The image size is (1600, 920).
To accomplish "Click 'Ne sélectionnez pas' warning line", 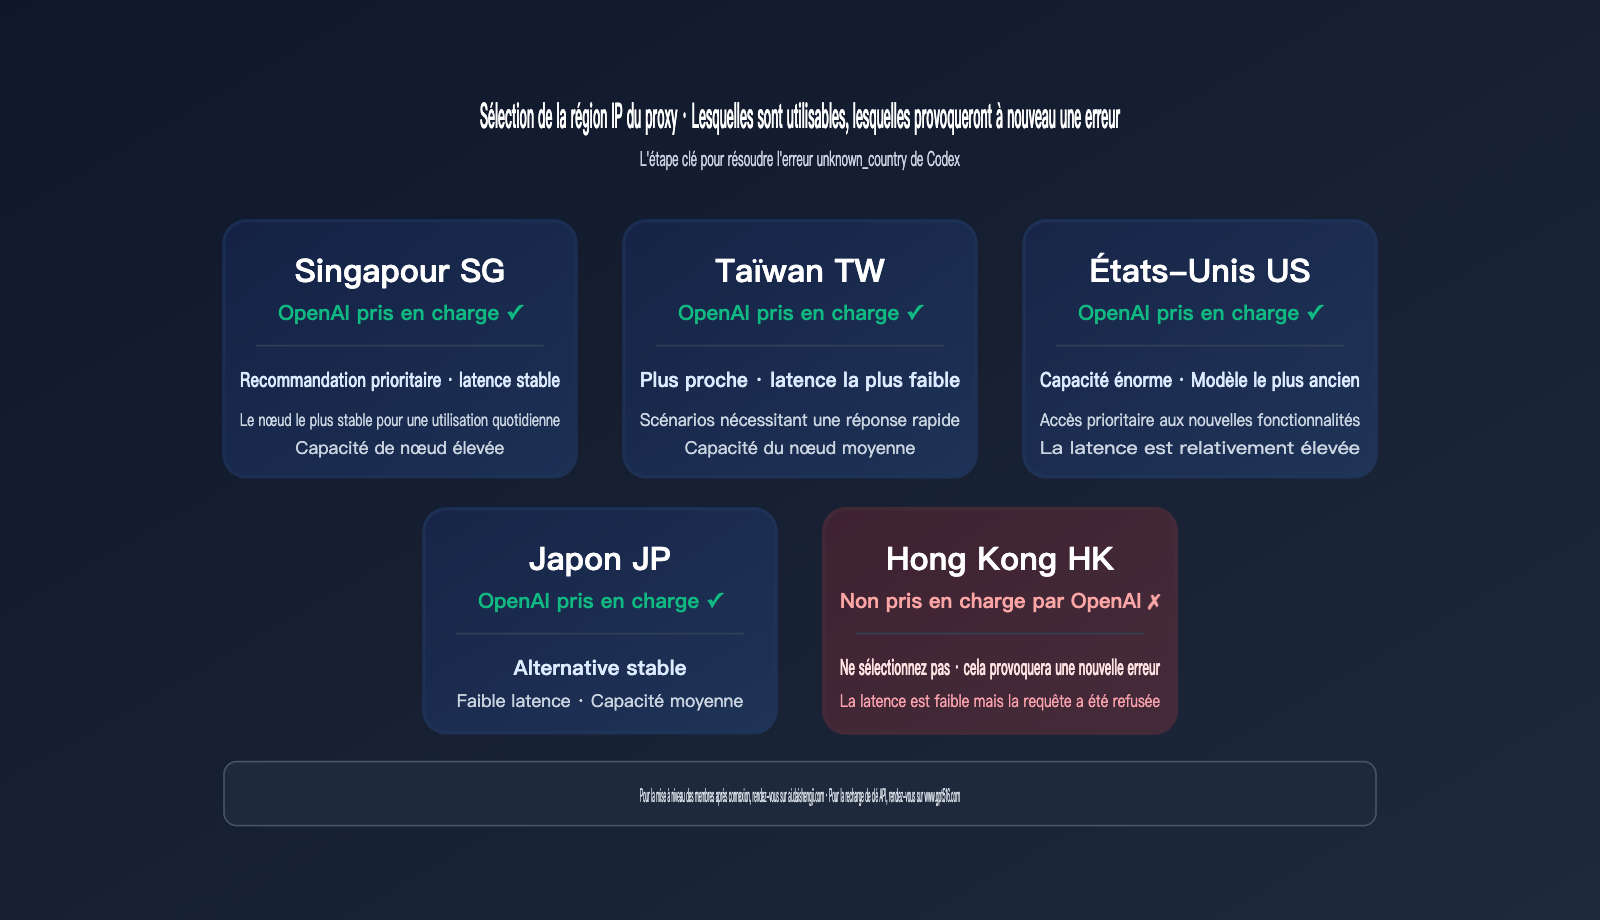I will 1000,668.
